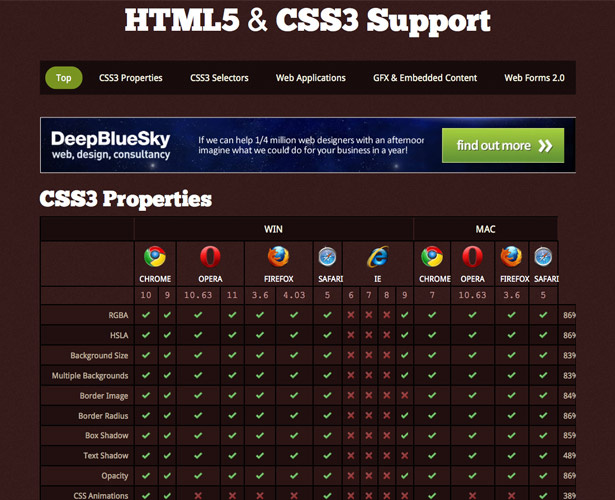Open the Web Forms 2.0 tab
The height and width of the screenshot is (500, 615).
pyautogui.click(x=534, y=78)
